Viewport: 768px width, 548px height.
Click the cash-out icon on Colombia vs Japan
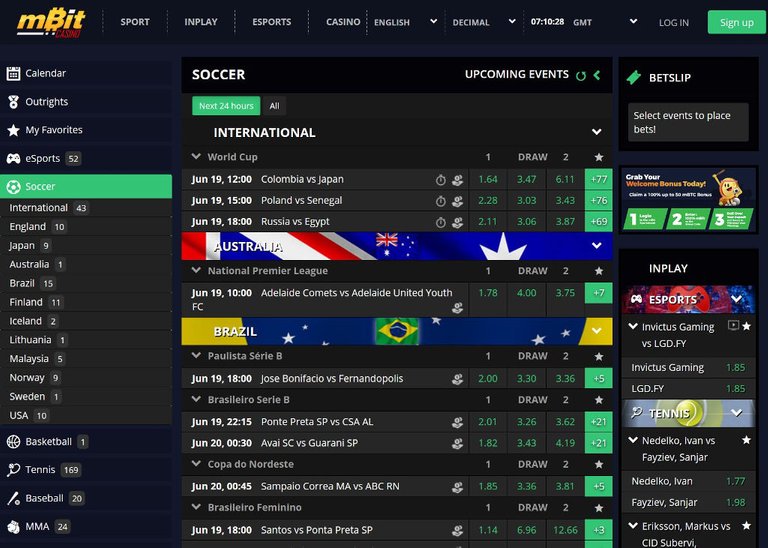point(457,180)
